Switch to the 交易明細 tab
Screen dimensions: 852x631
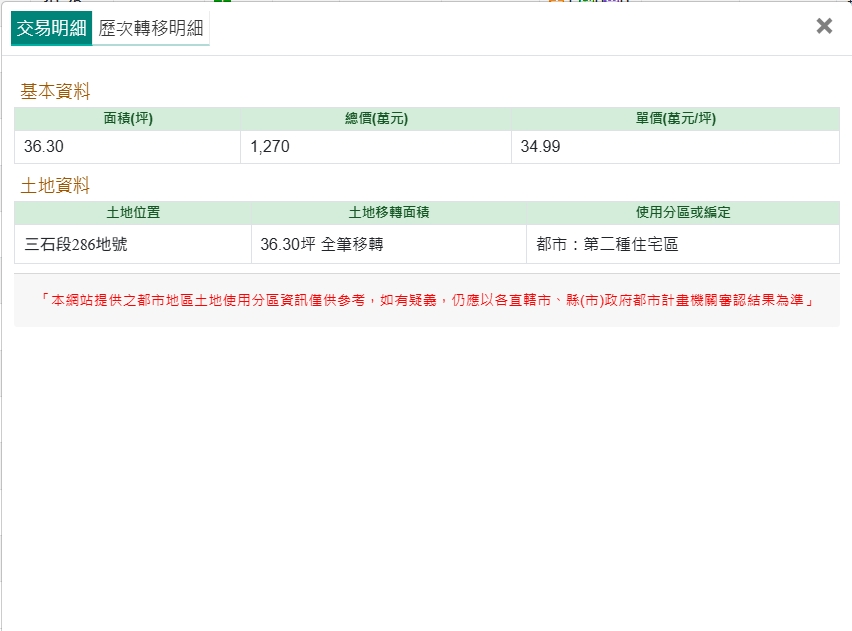tap(51, 28)
